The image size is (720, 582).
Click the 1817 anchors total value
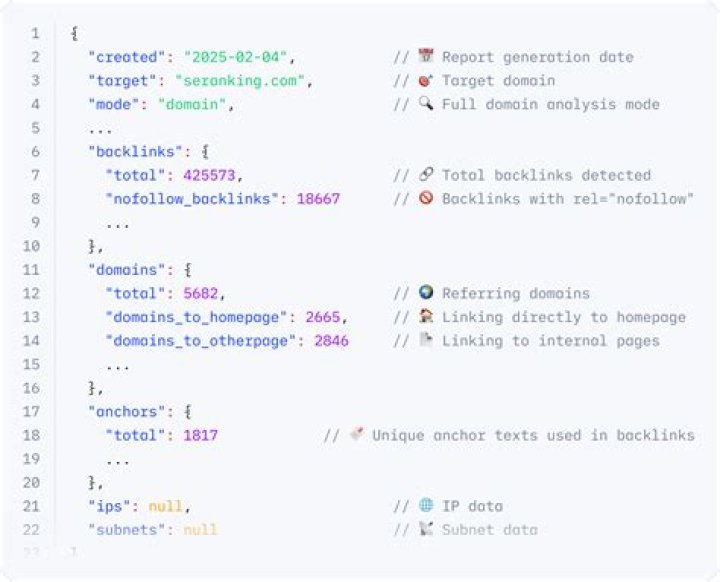point(200,435)
